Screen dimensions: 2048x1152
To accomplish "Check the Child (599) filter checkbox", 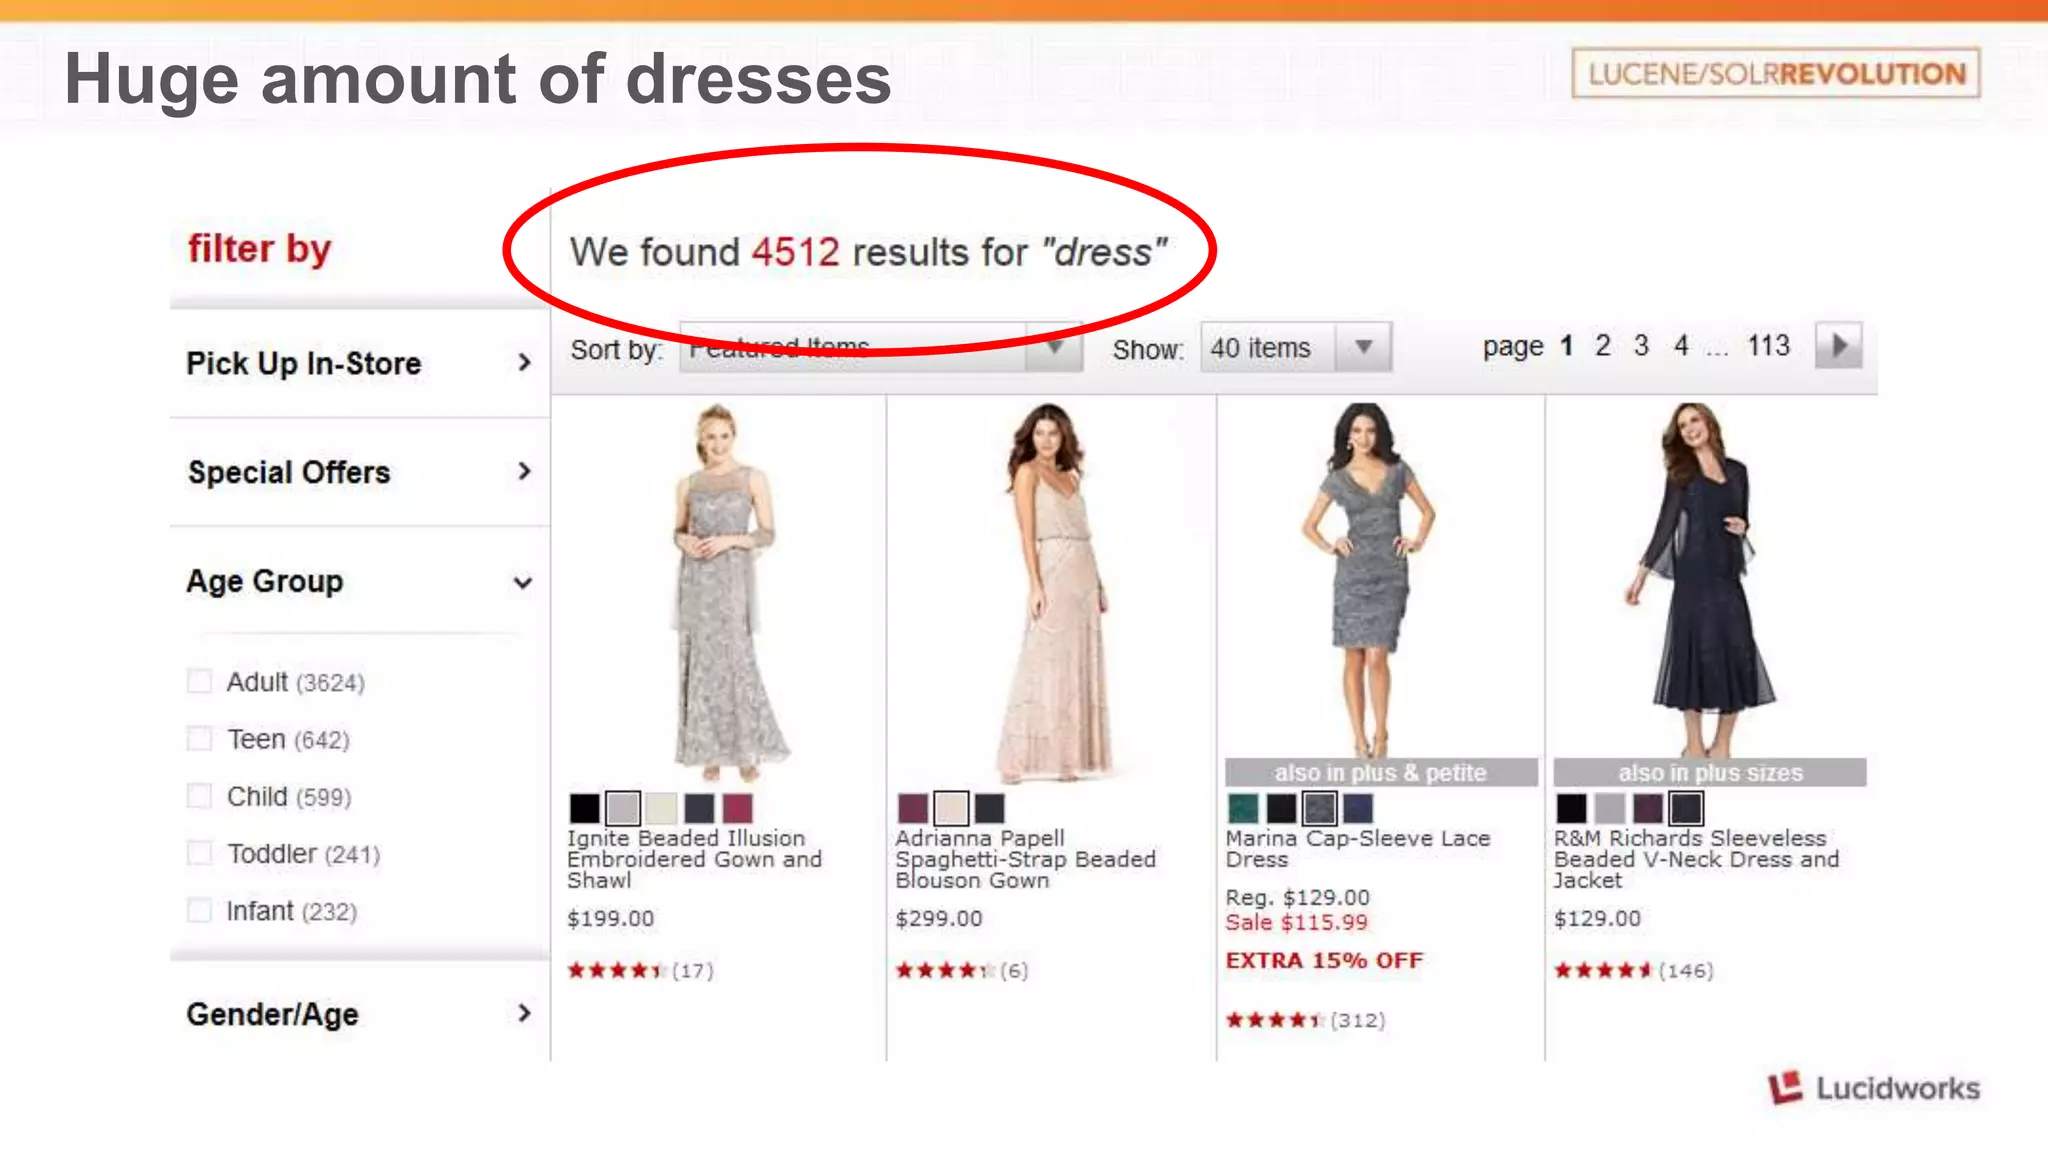I will [200, 796].
